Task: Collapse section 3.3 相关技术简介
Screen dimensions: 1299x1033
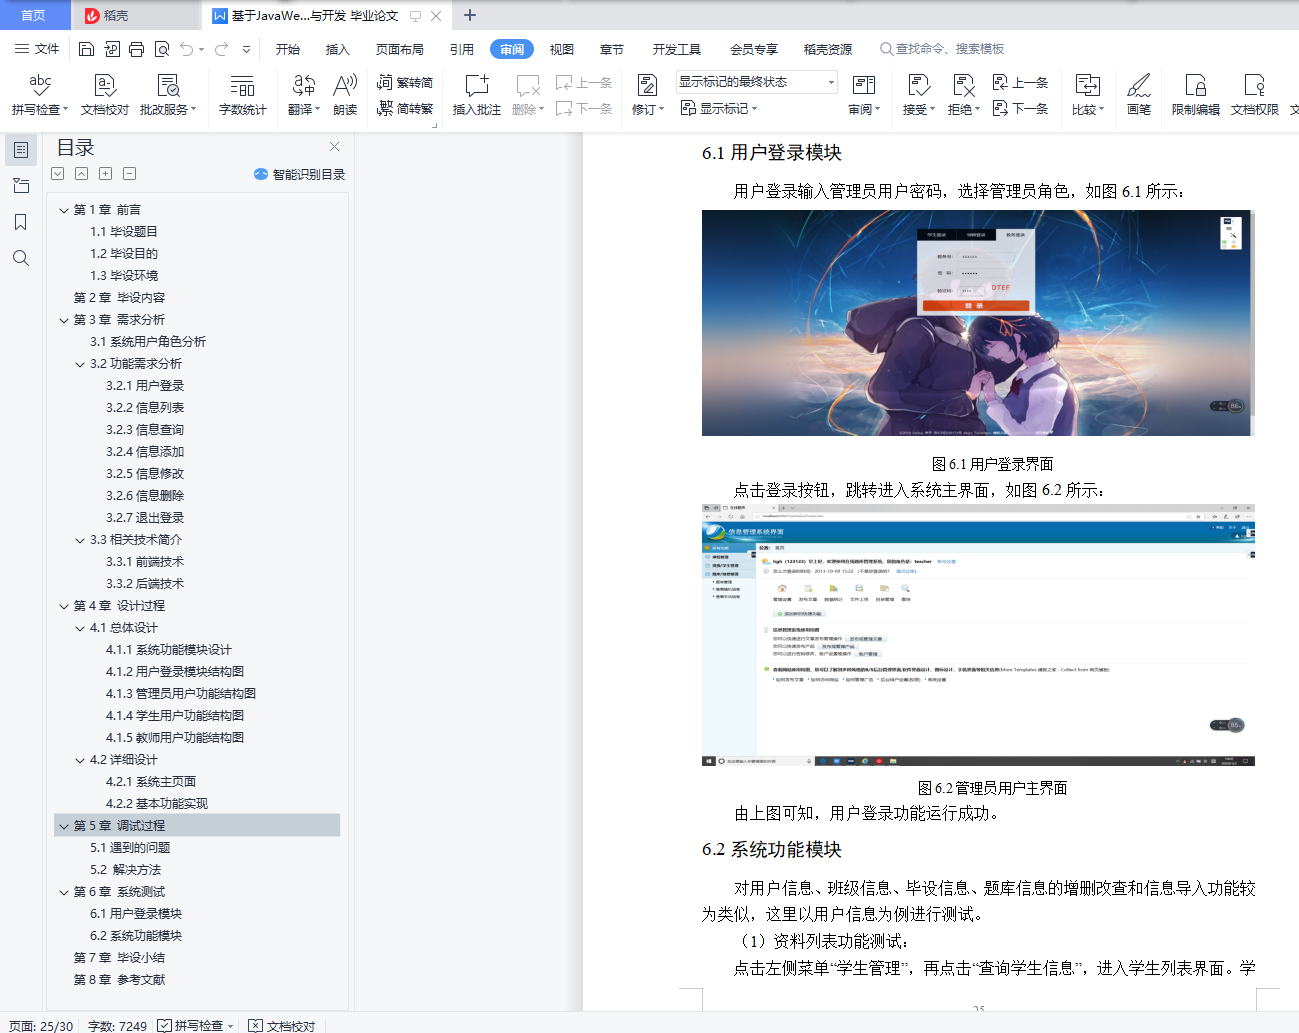Action: tap(80, 540)
